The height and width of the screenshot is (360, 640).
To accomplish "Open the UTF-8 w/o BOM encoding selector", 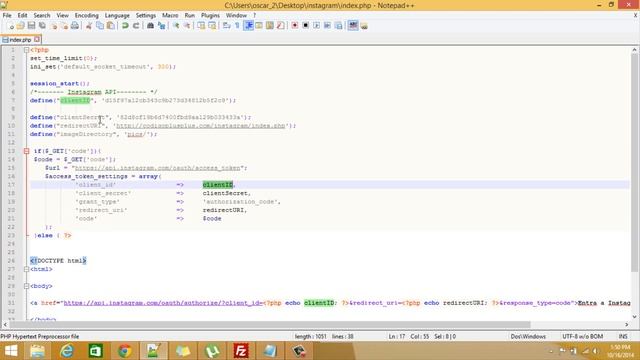I will pos(582,336).
